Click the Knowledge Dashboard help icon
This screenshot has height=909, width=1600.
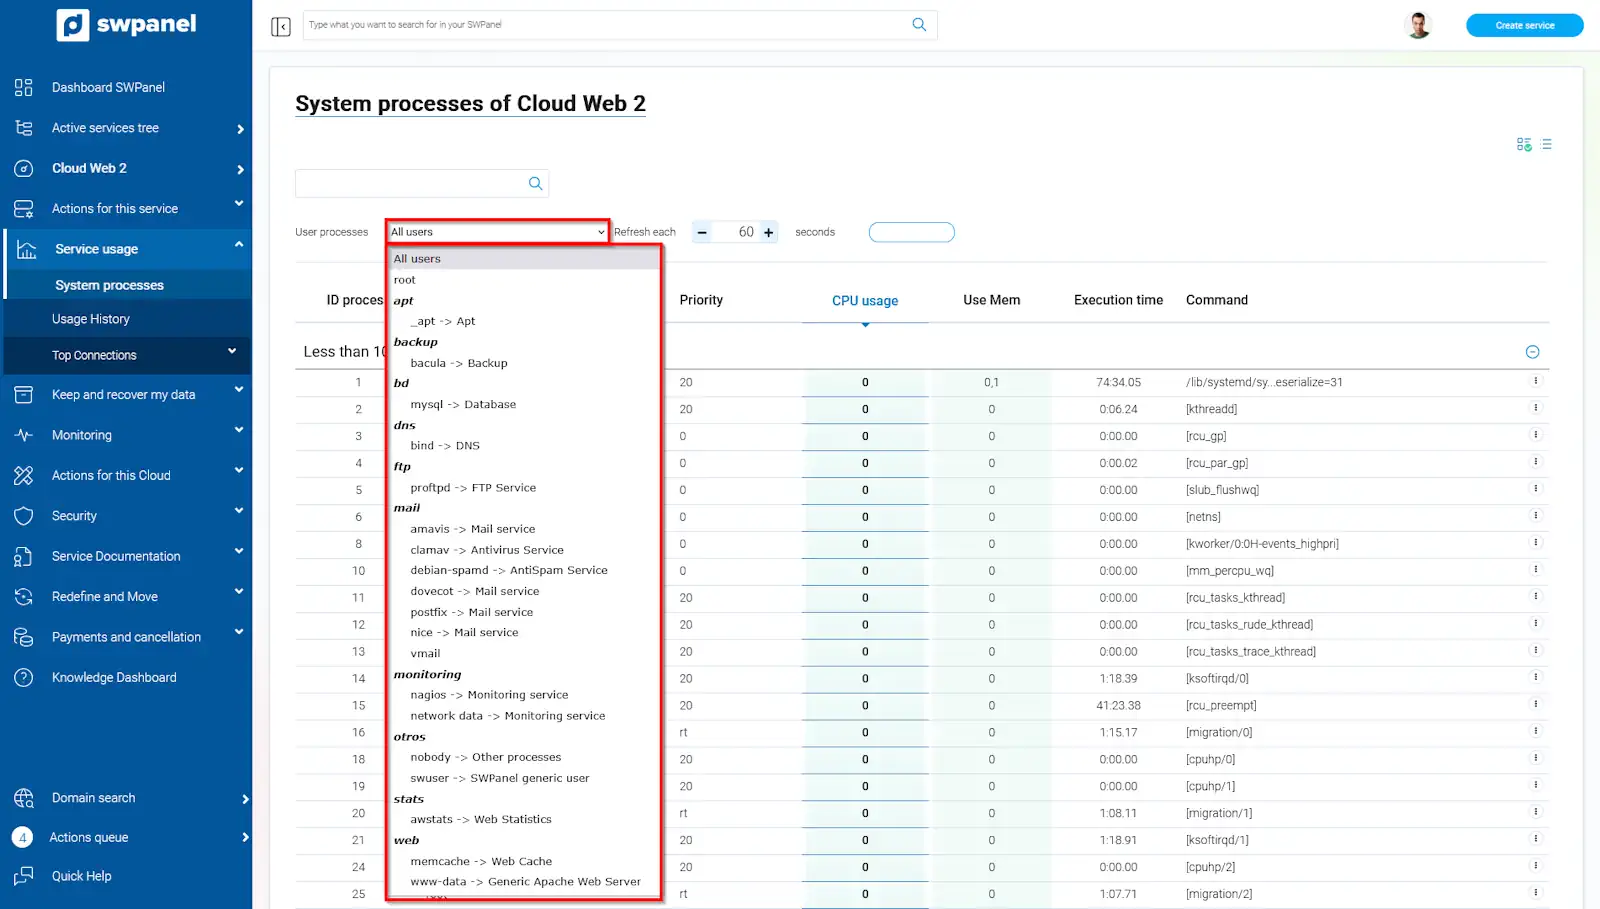click(24, 677)
